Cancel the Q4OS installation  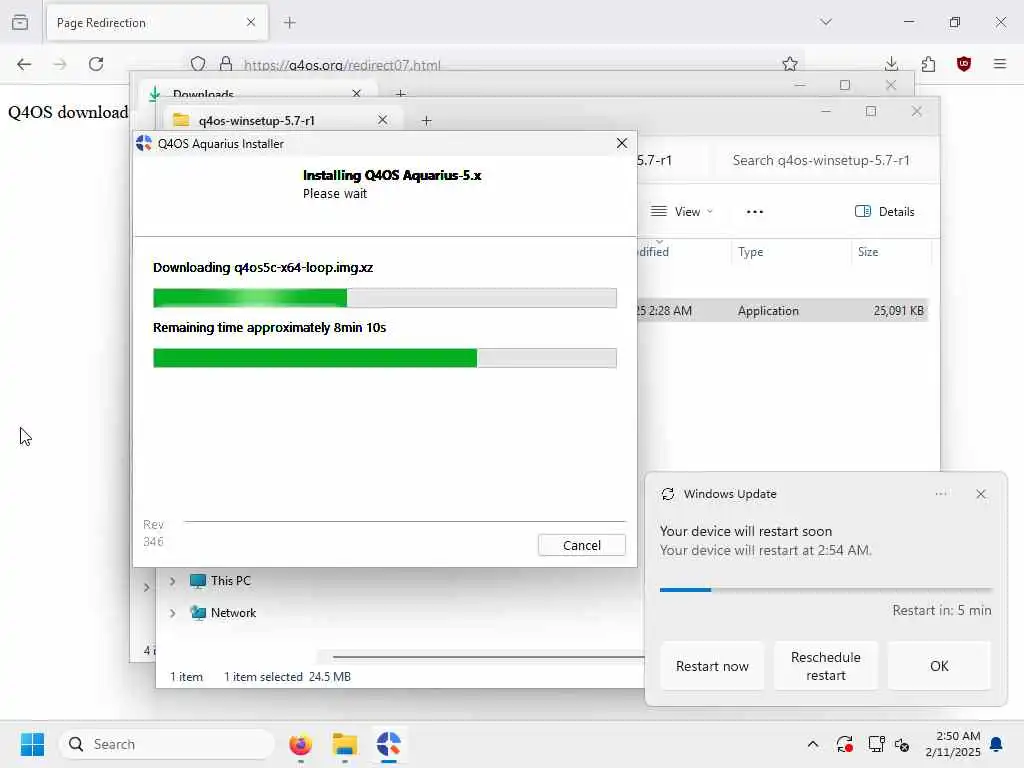(x=581, y=545)
